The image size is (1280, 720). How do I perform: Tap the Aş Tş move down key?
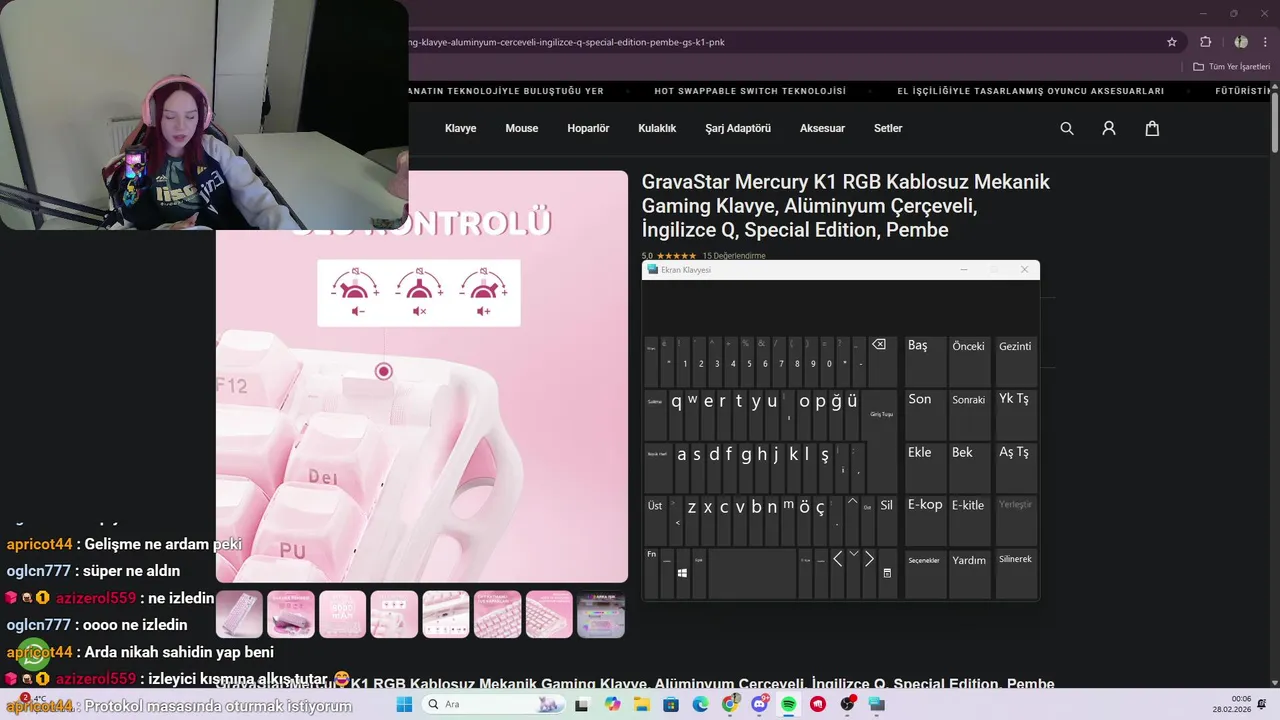[1015, 468]
